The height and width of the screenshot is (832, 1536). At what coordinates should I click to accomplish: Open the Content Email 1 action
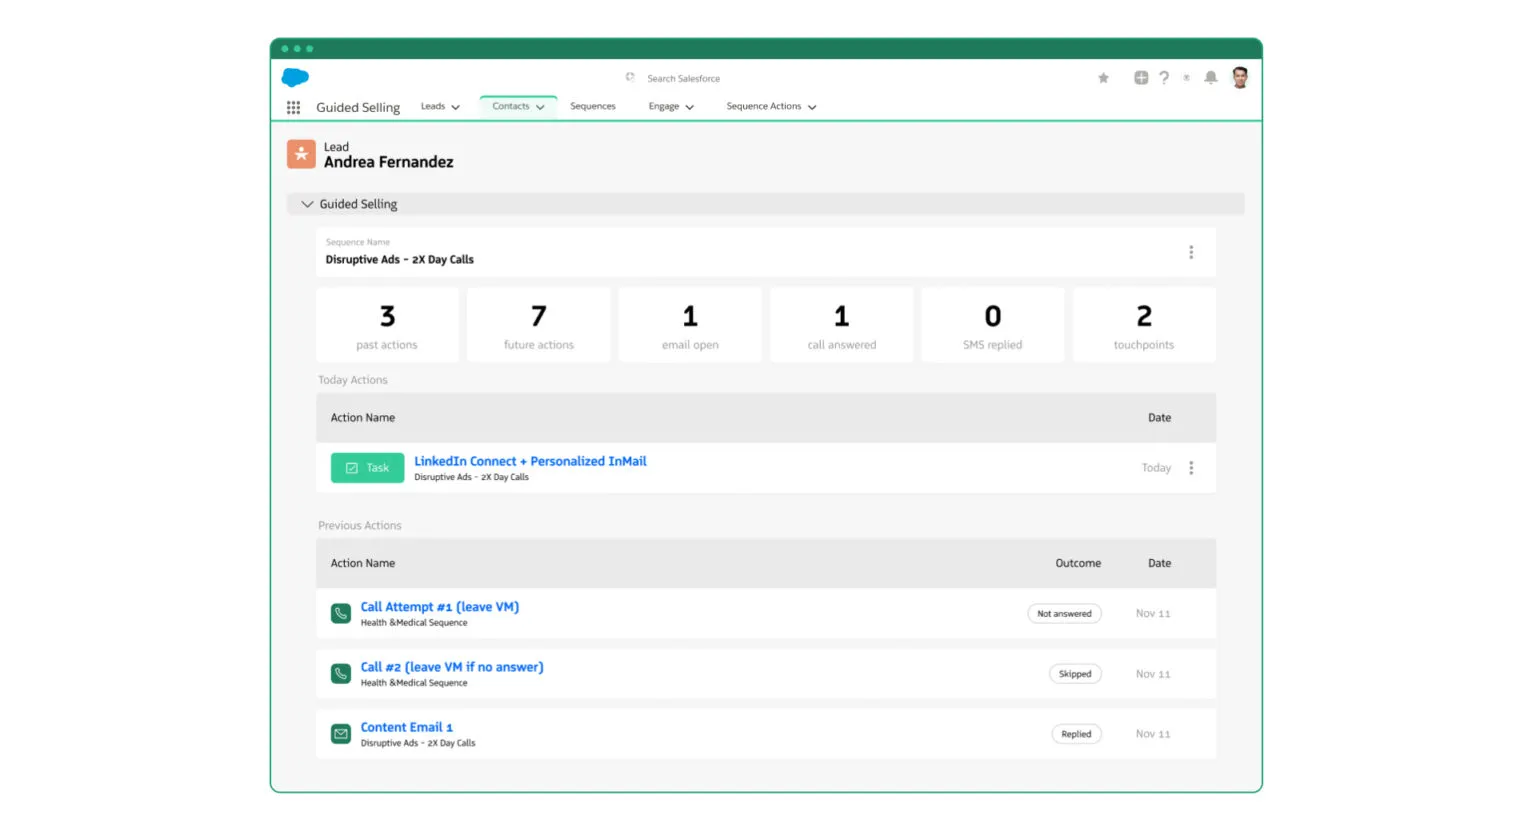click(406, 727)
